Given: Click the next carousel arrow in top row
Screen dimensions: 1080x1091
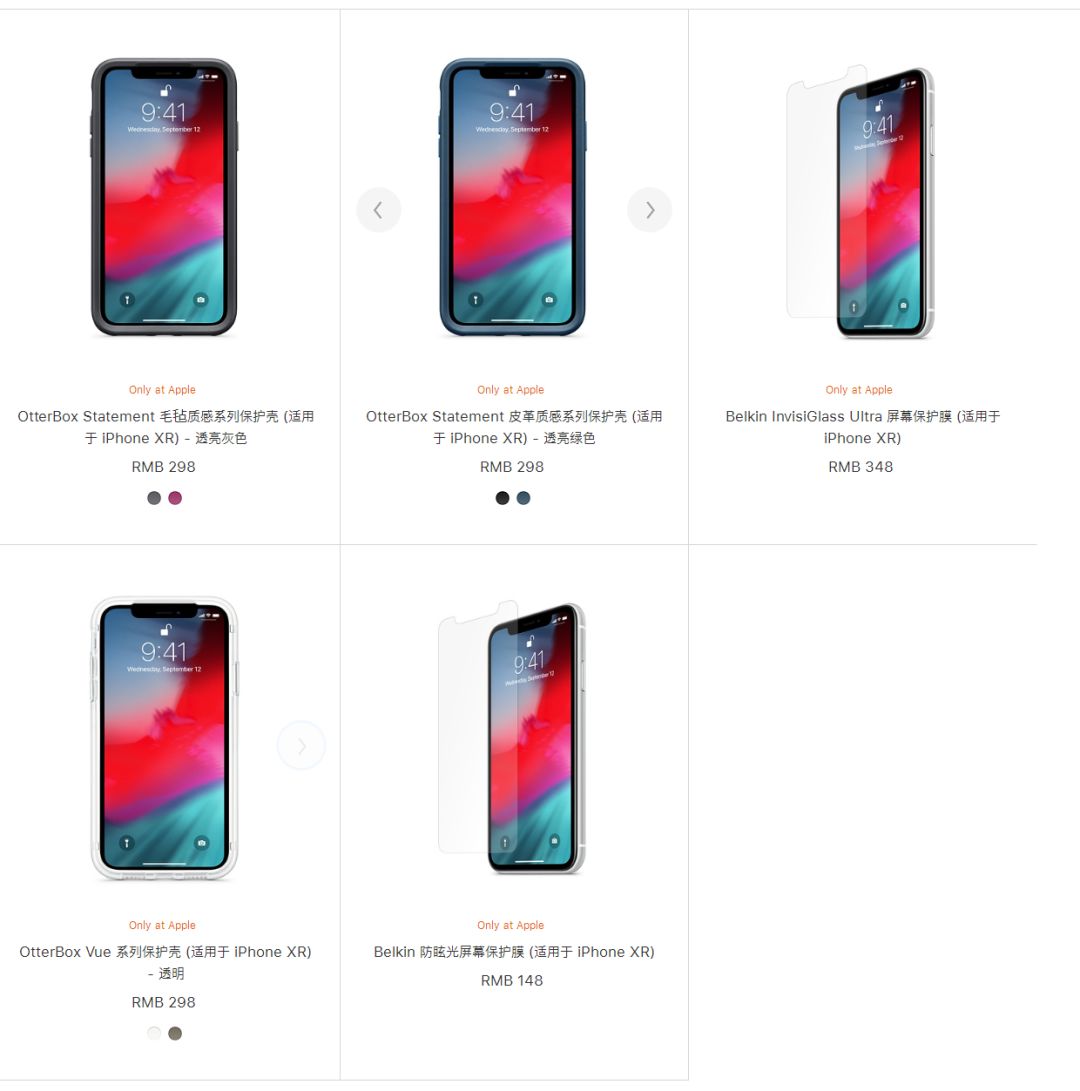Looking at the screenshot, I should tap(650, 209).
